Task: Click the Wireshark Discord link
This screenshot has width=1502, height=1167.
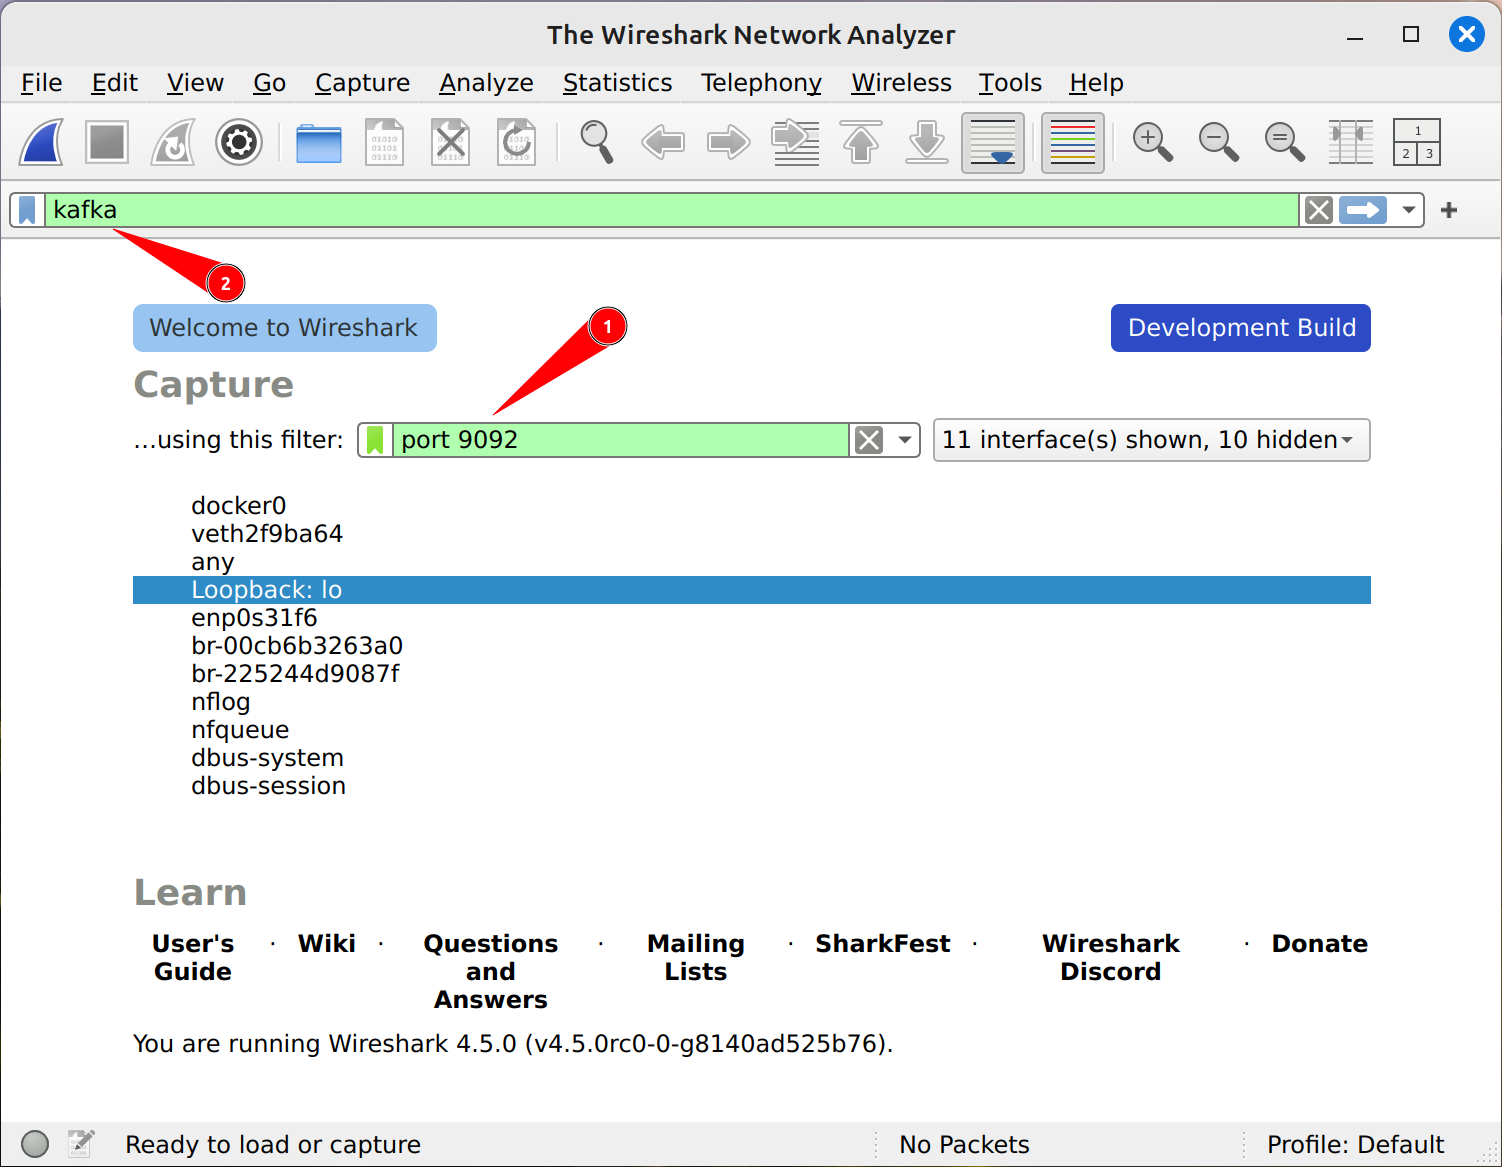Action: point(1110,957)
